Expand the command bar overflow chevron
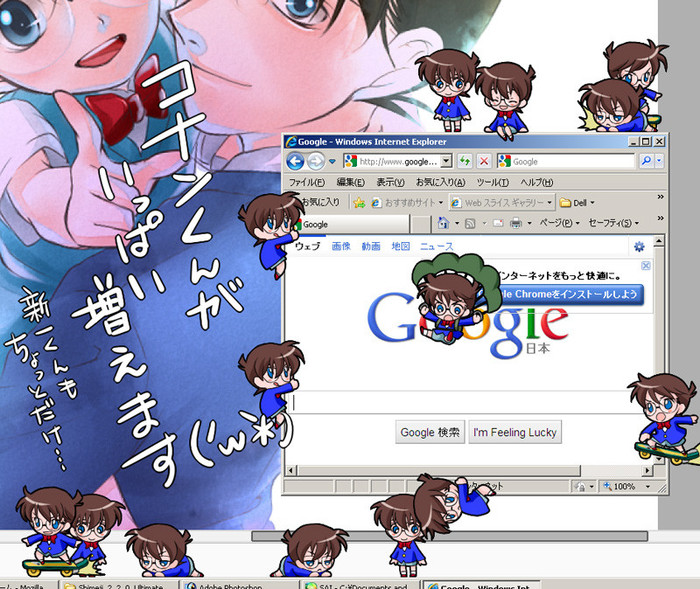Image resolution: width=700 pixels, height=589 pixels. point(661,218)
